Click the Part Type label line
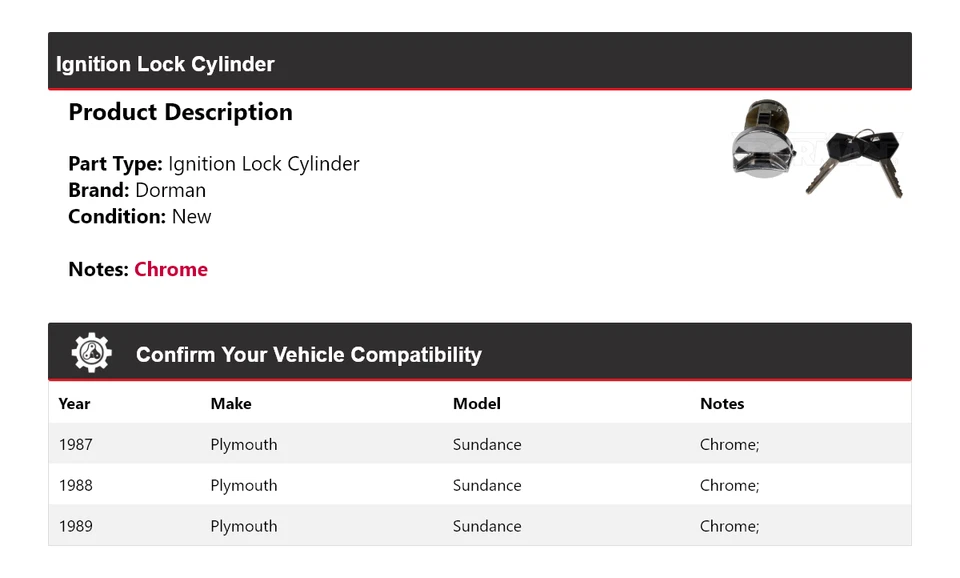This screenshot has height=578, width=960. coord(214,164)
